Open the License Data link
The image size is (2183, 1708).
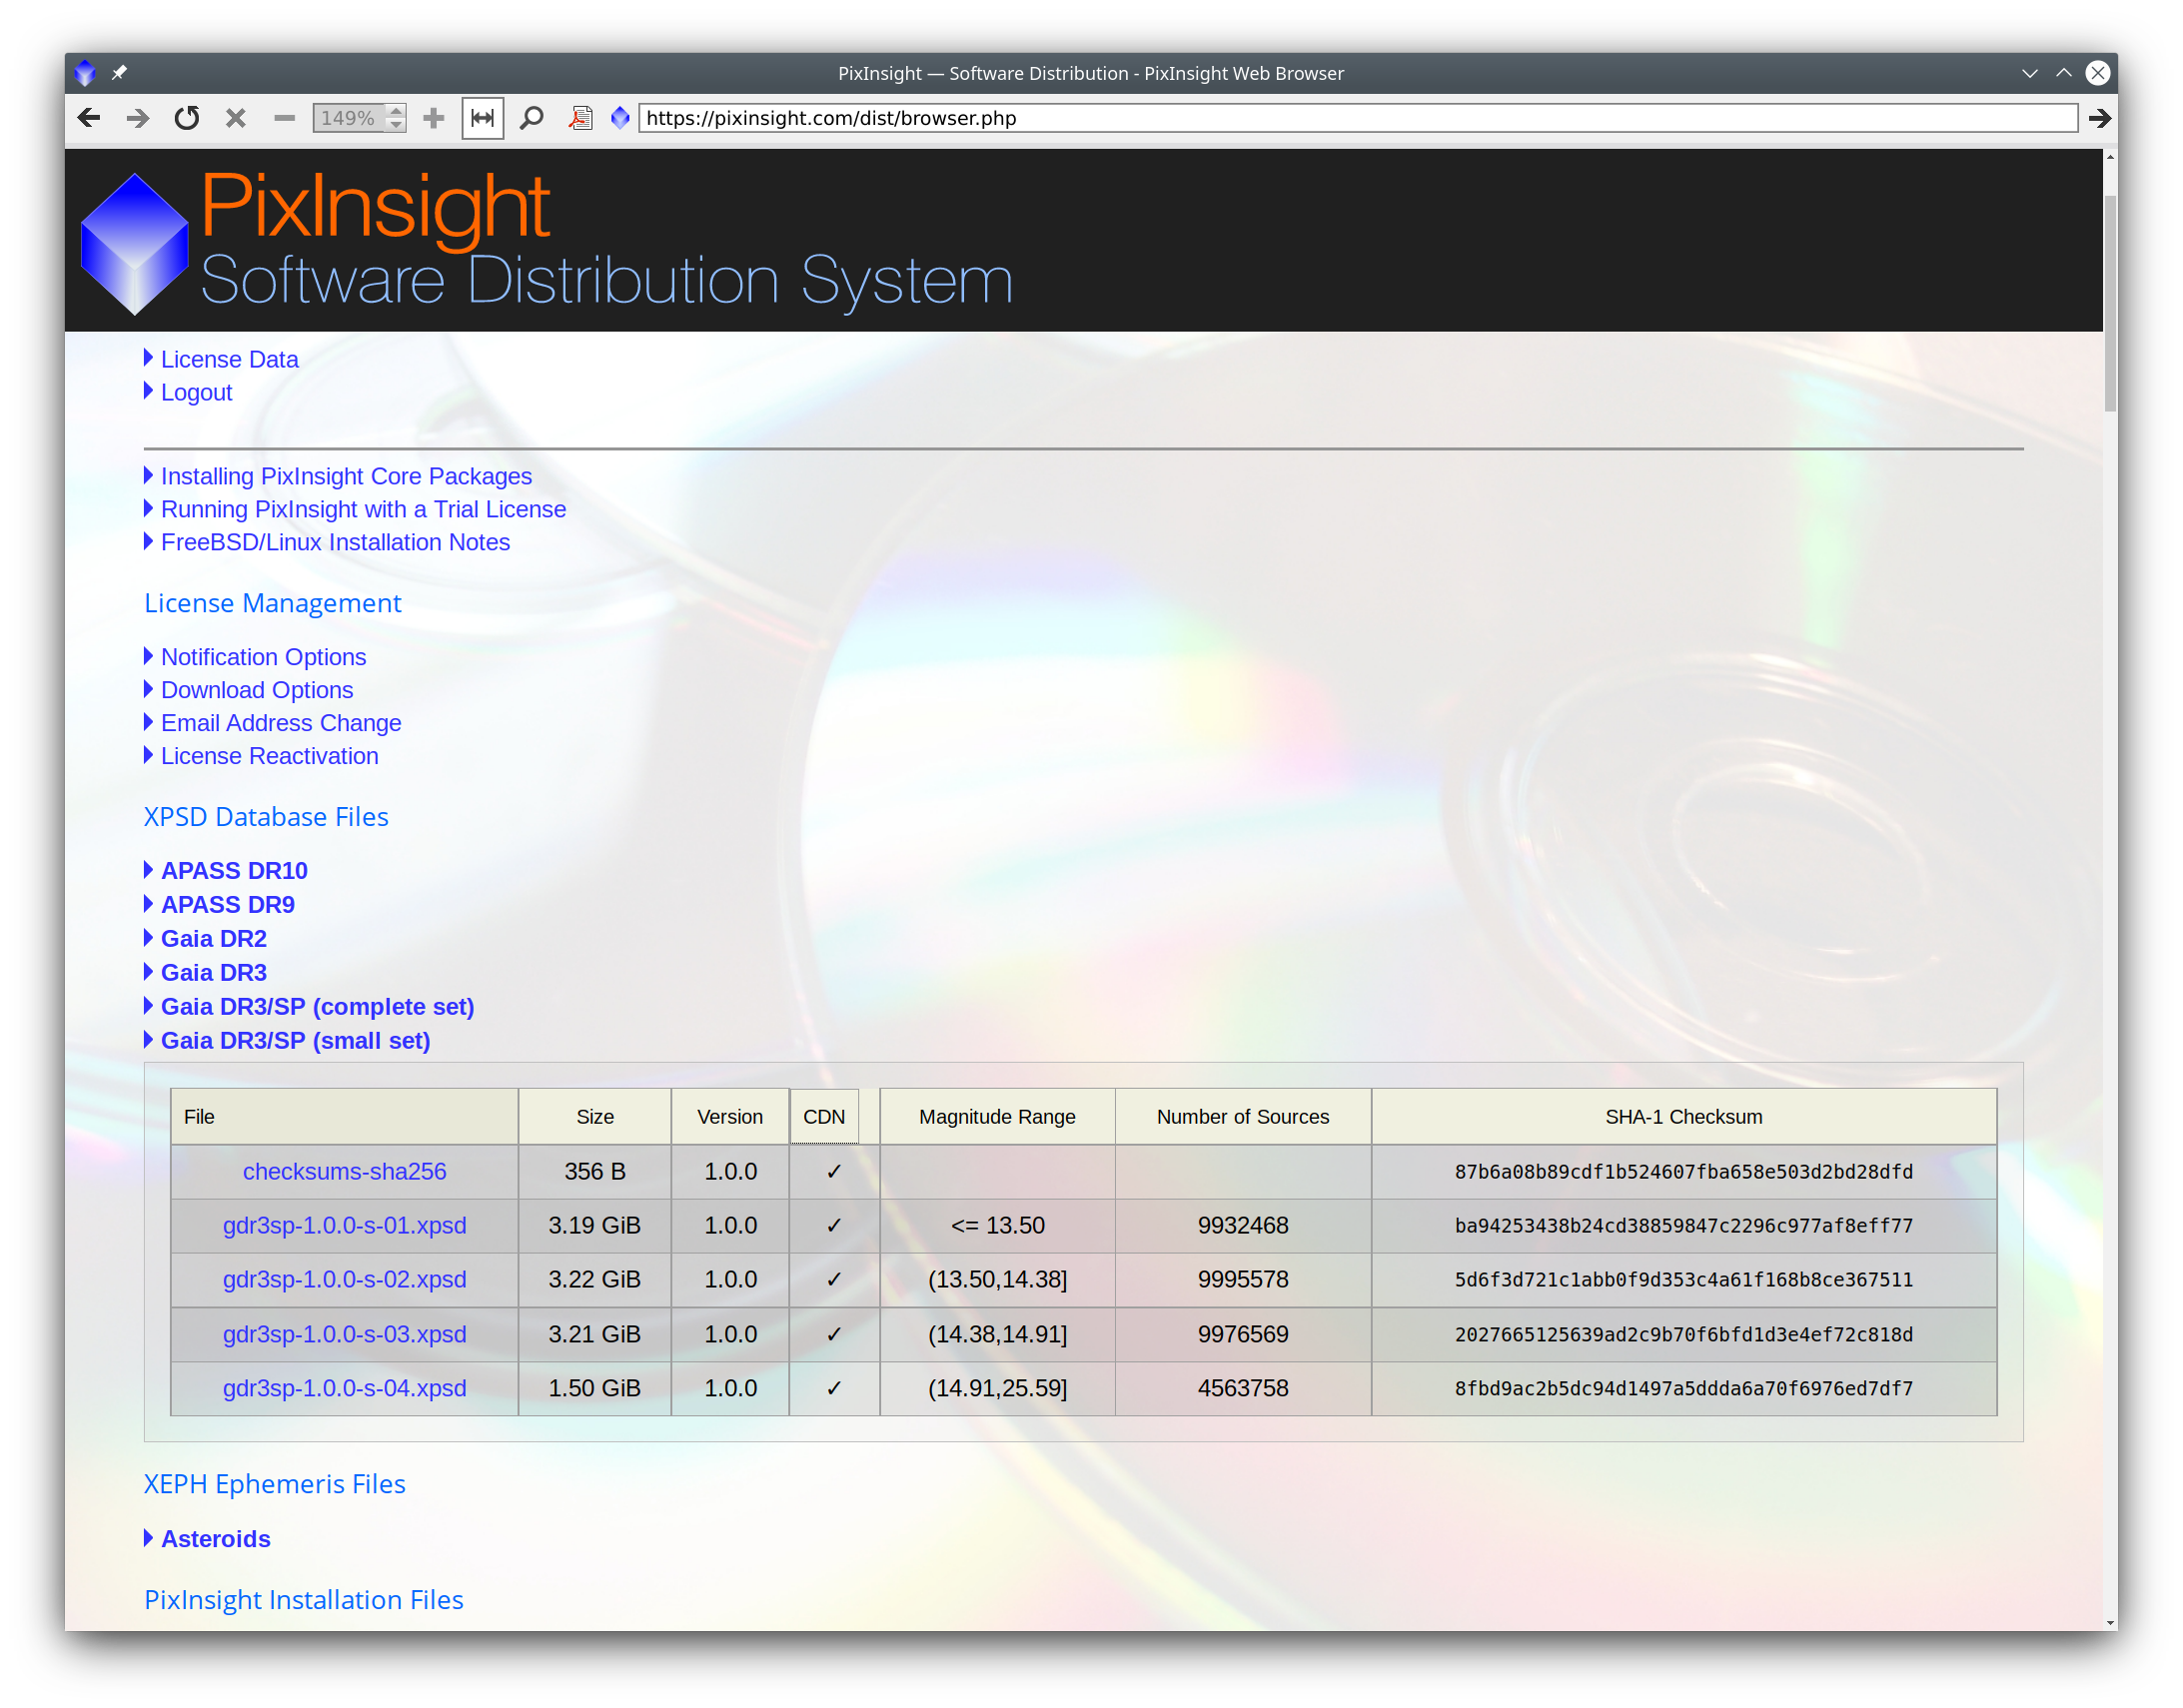coord(229,359)
